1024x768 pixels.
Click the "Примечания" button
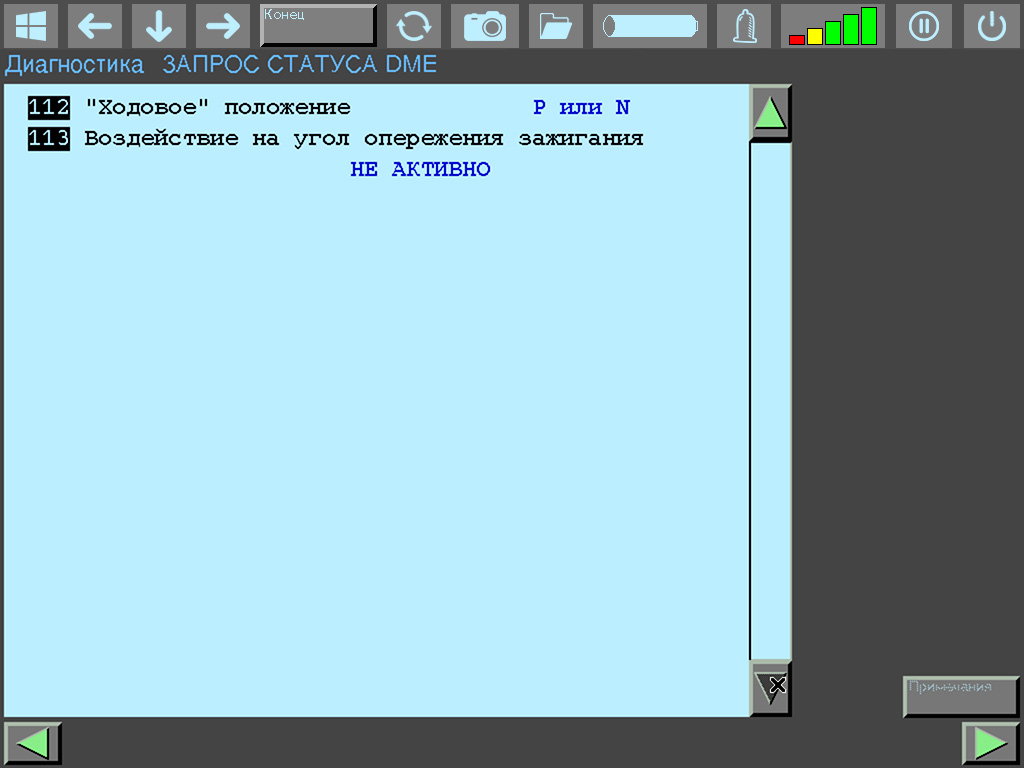960,696
